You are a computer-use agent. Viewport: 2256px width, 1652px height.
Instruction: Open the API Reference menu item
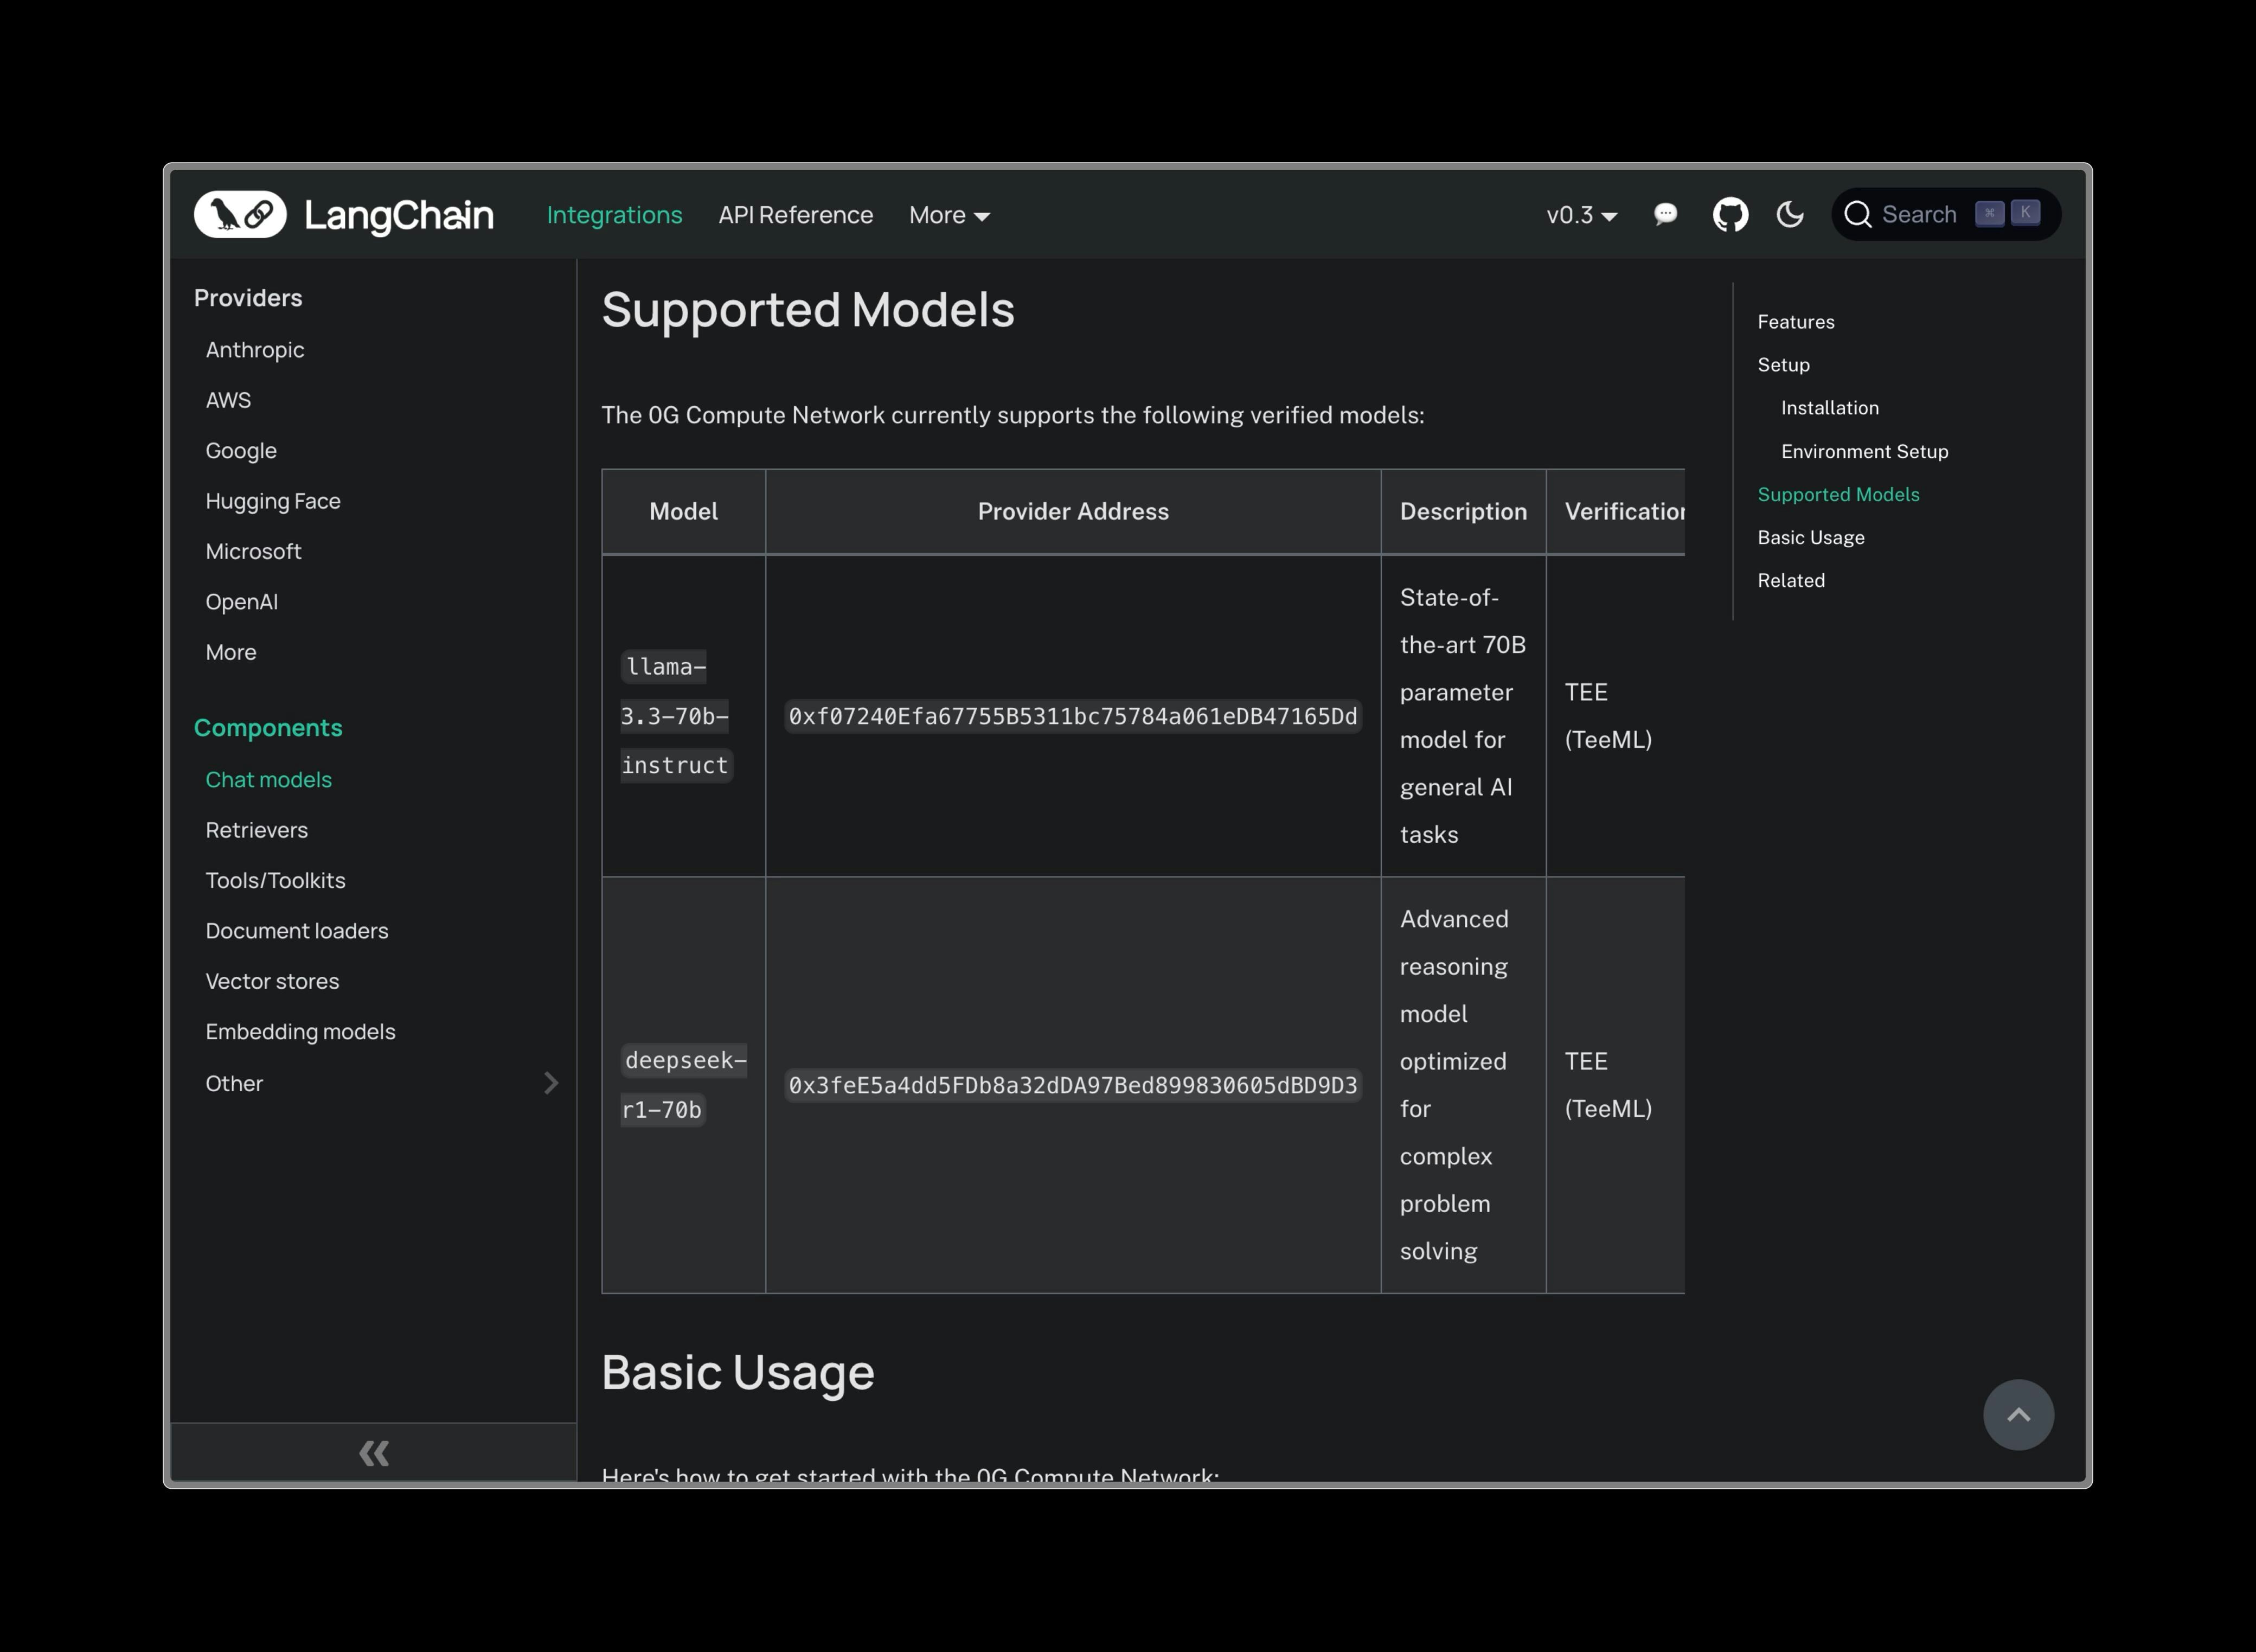tap(795, 215)
